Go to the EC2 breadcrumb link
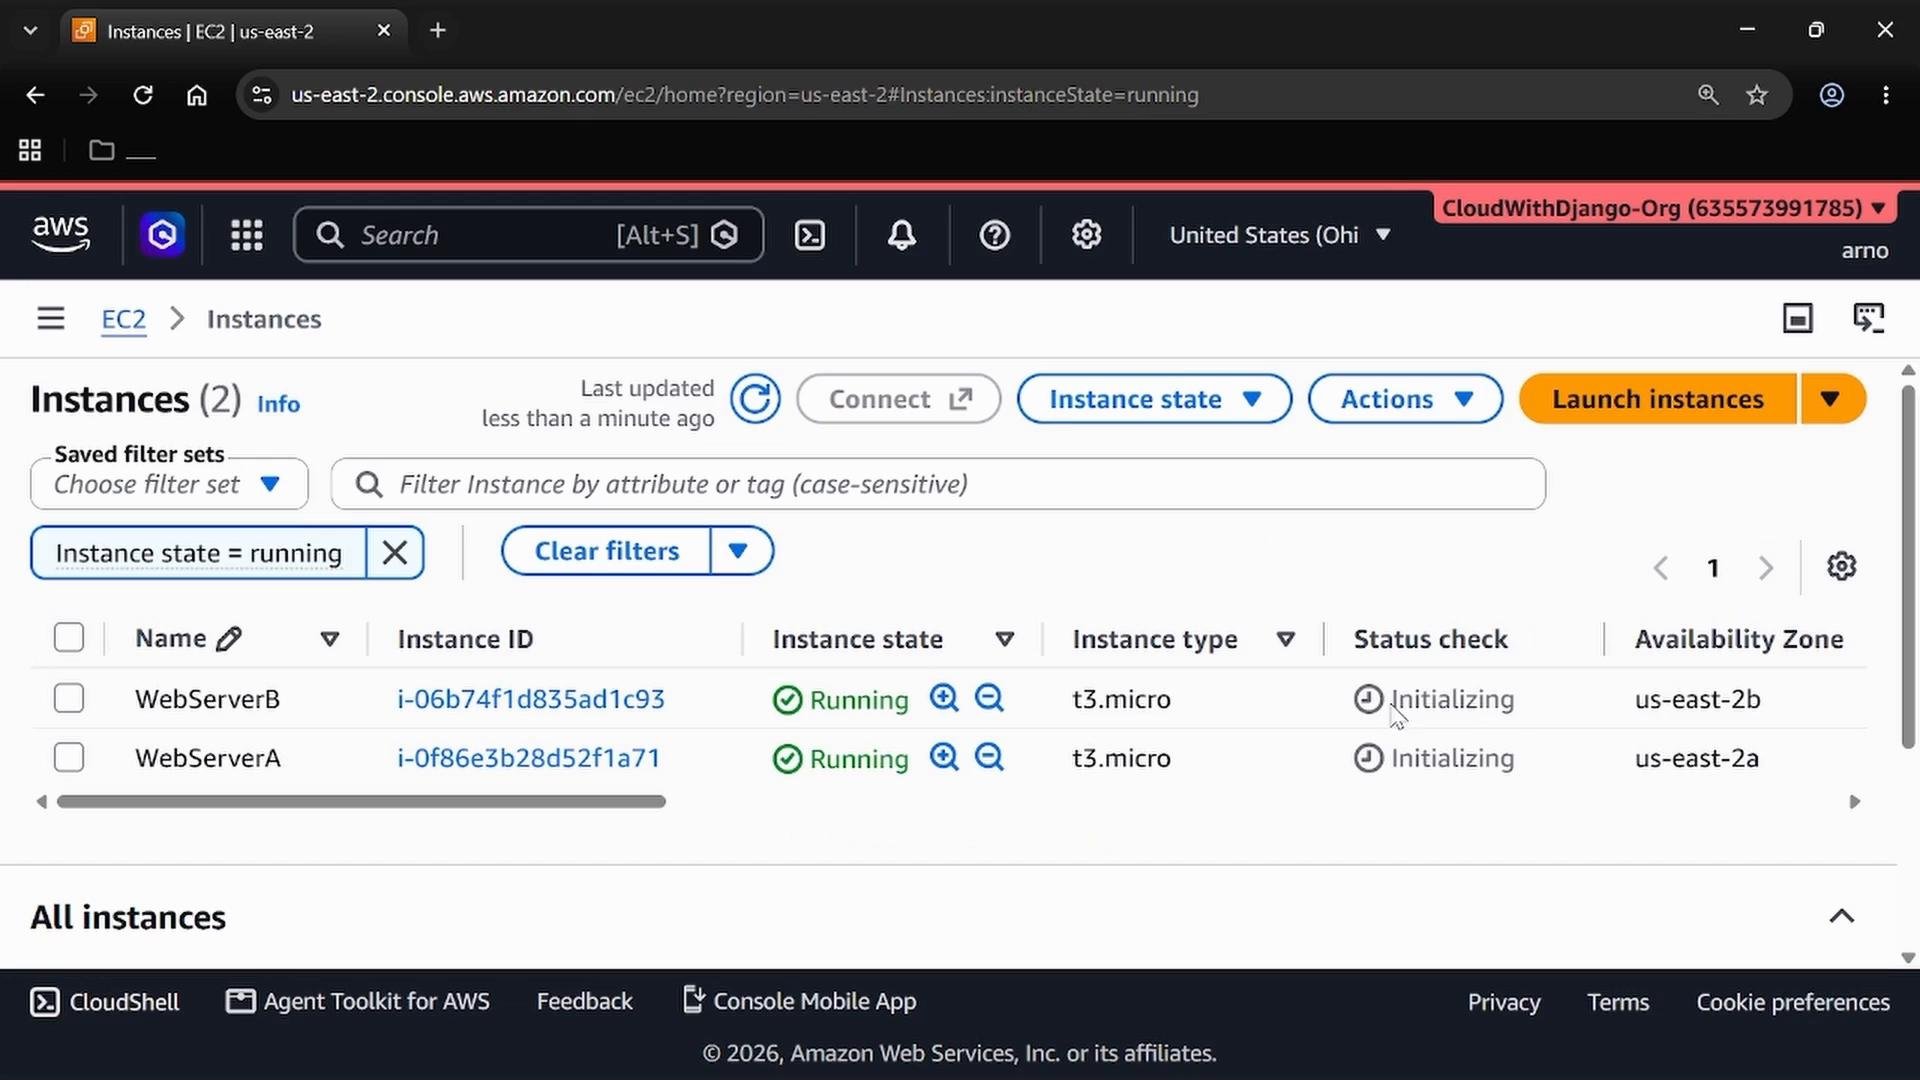Viewport: 1920px width, 1080px height. coord(124,319)
